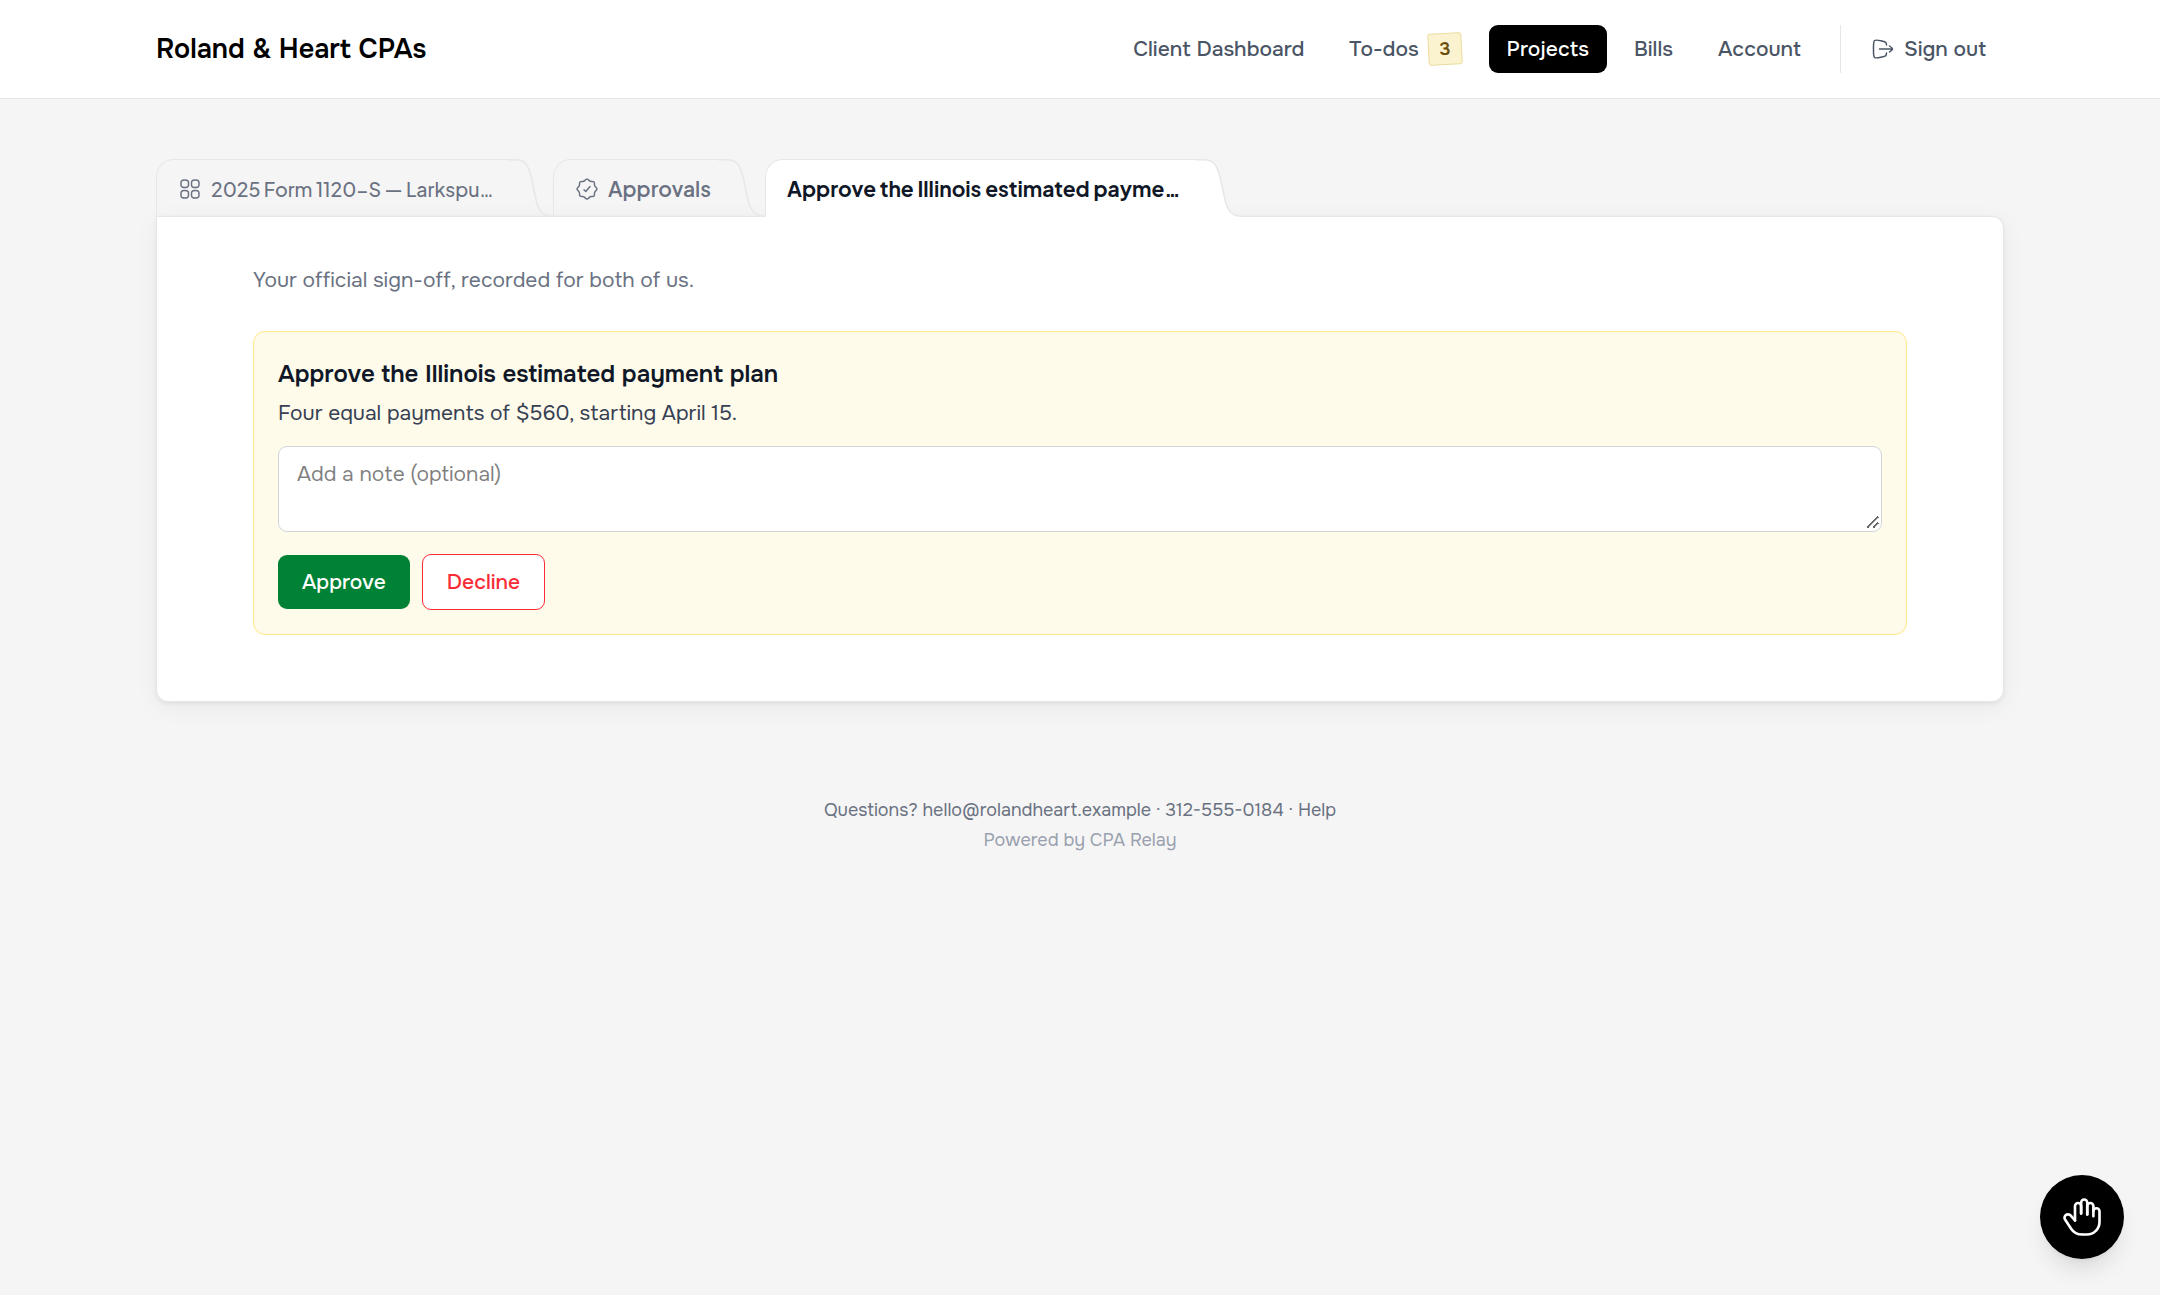The width and height of the screenshot is (2160, 1295).
Task: Open the Bills page
Action: 1653,49
